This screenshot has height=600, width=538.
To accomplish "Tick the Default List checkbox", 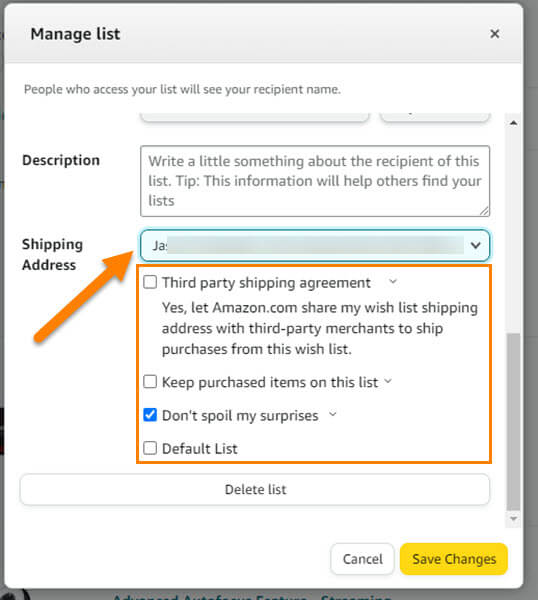I will coord(150,448).
